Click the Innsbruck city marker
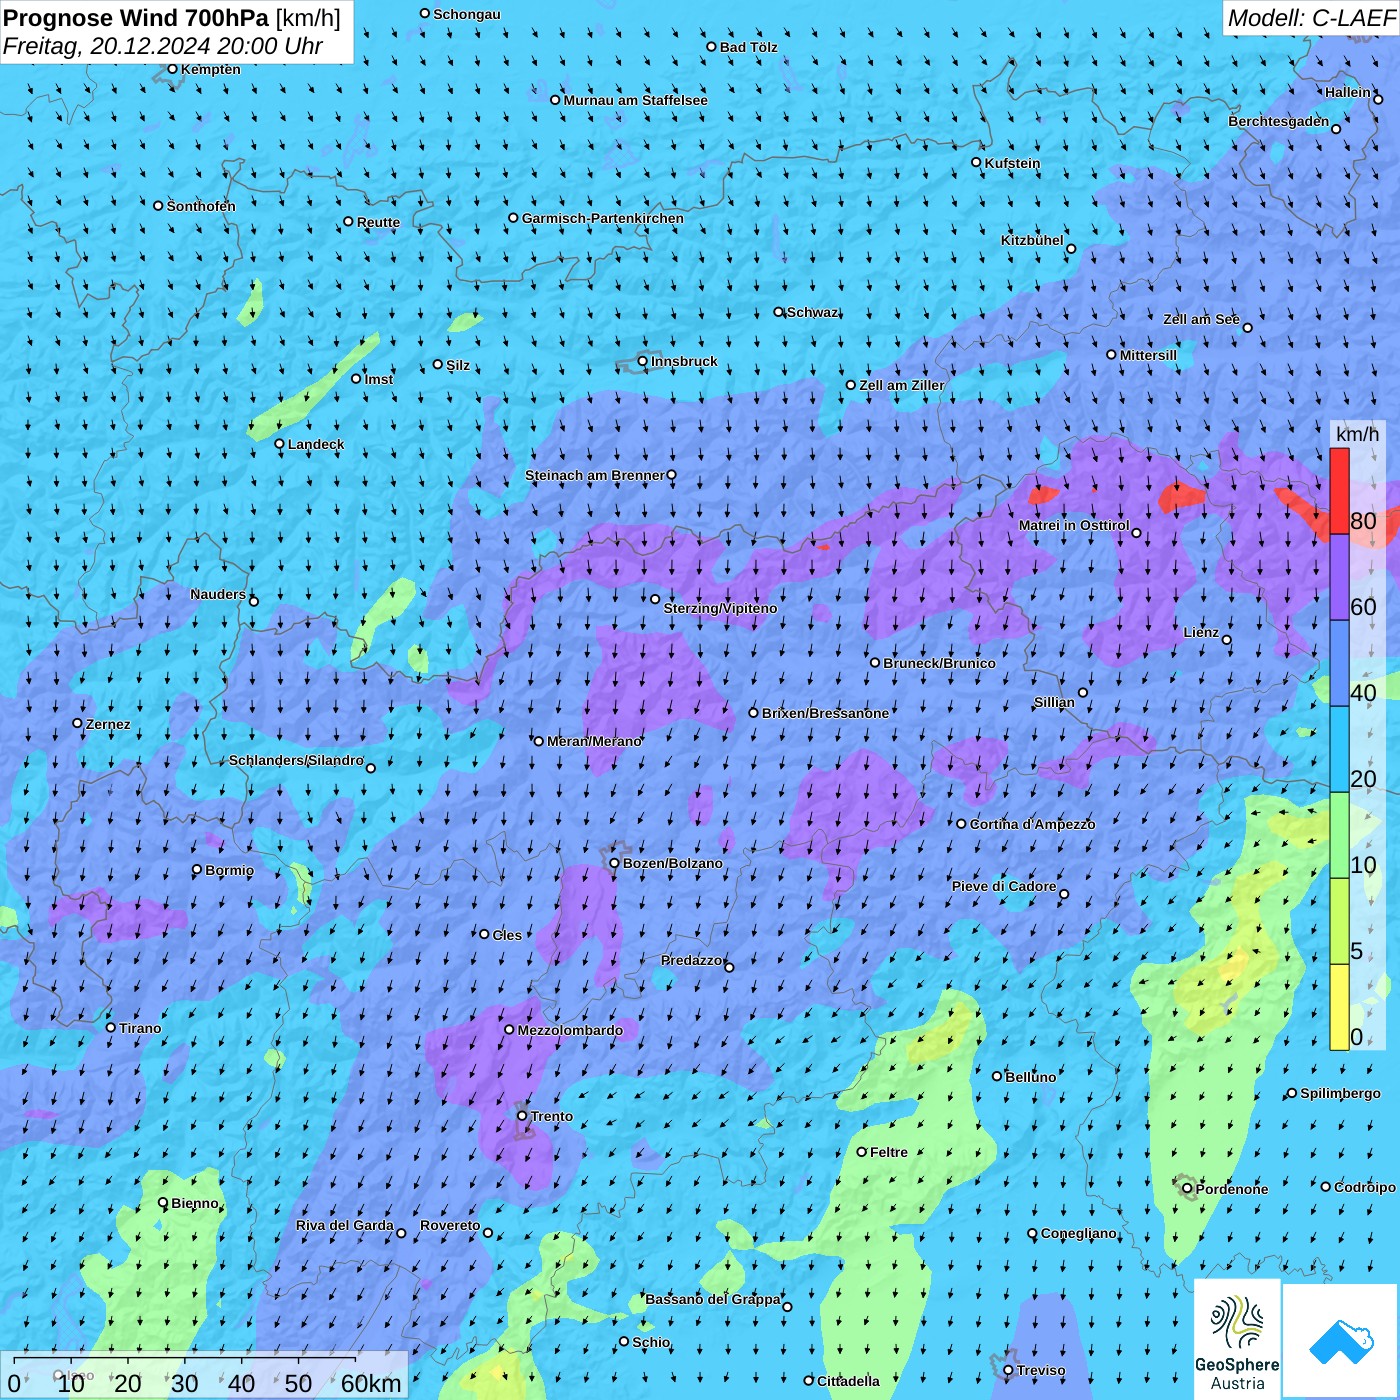The image size is (1400, 1400). click(643, 361)
